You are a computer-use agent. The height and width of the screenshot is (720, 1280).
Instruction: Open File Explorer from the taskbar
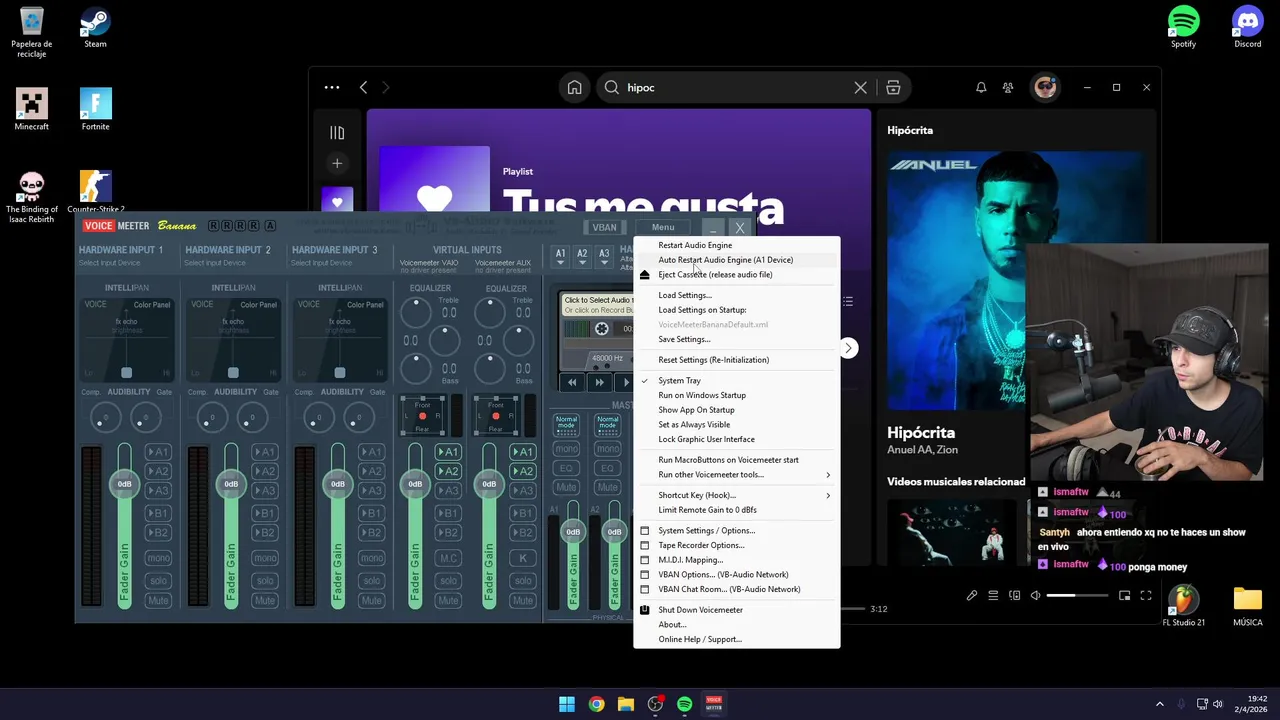(x=626, y=704)
